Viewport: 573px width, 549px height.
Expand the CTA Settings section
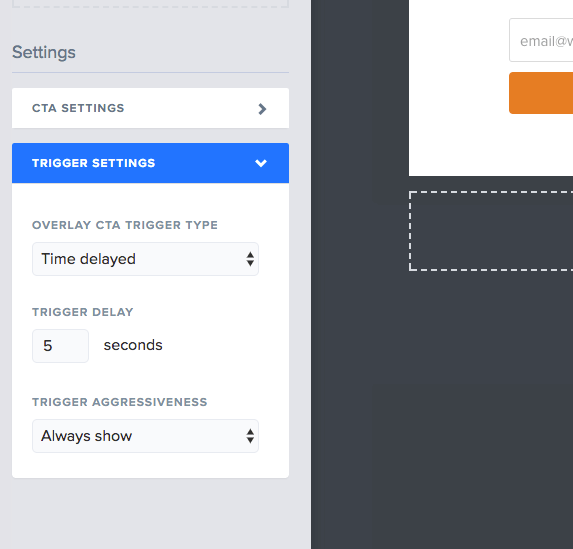pos(151,108)
